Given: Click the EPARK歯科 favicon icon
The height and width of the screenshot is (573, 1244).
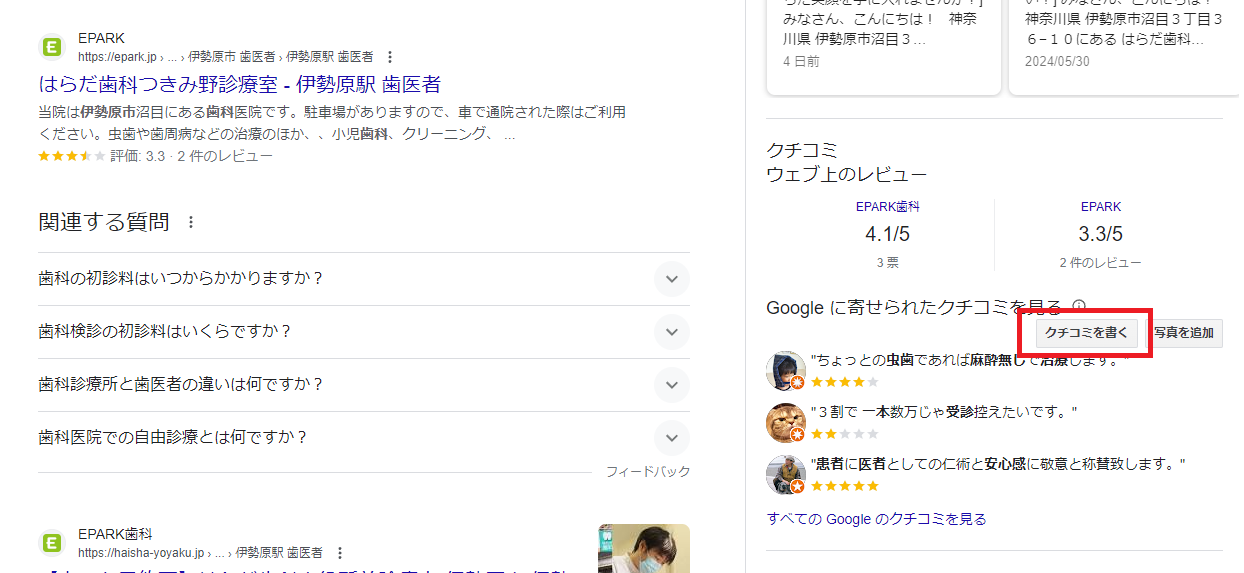Looking at the screenshot, I should [52, 543].
